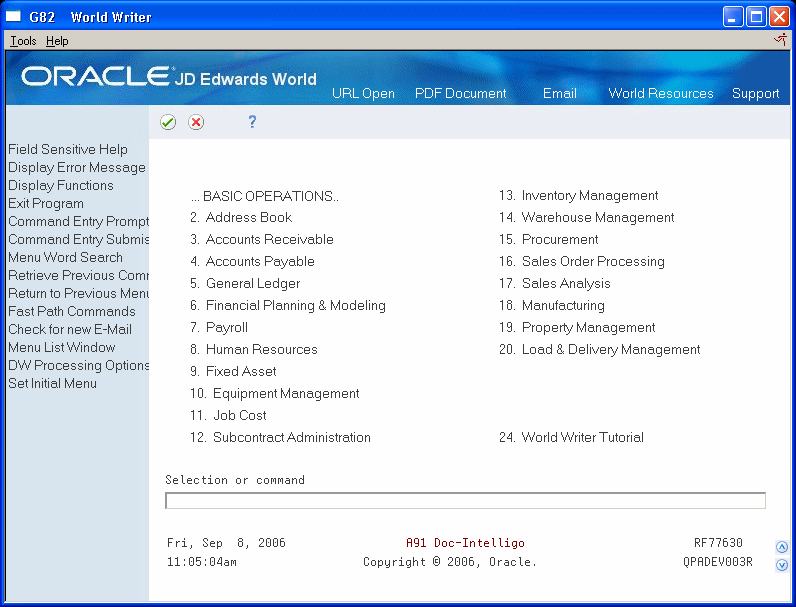Open World Resources in the header

click(661, 93)
